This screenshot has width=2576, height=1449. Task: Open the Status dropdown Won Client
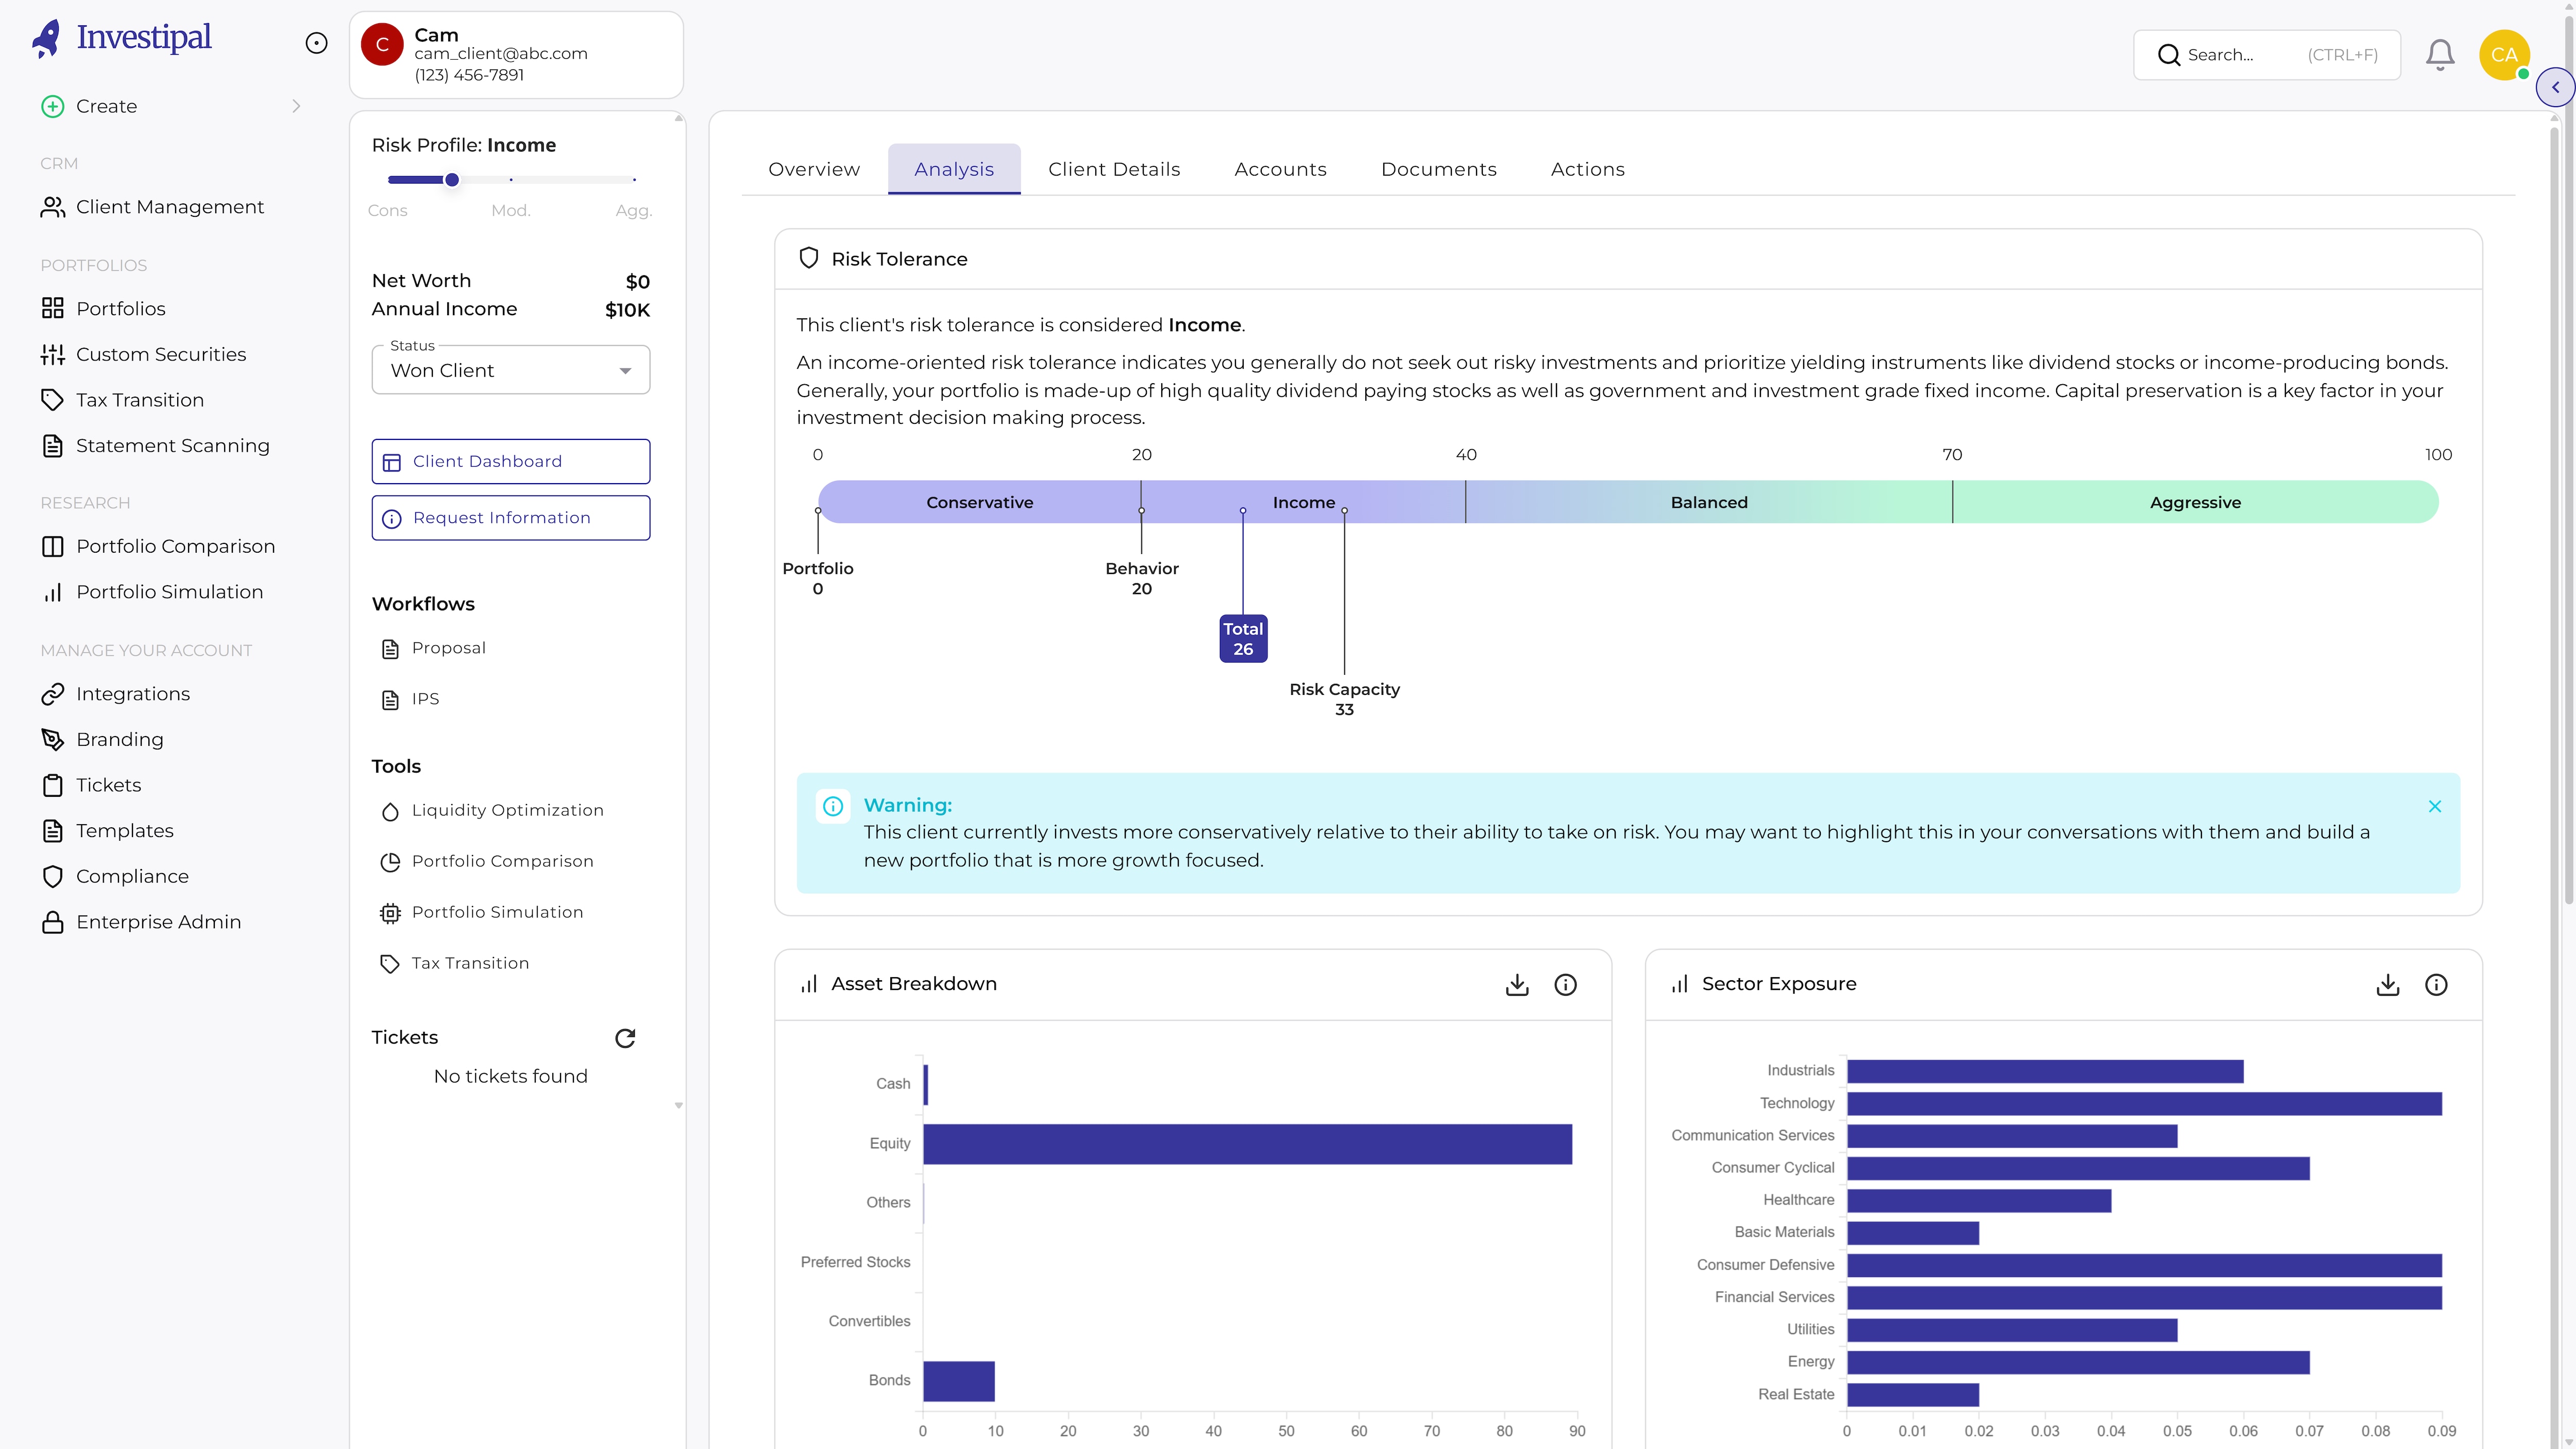click(x=510, y=371)
